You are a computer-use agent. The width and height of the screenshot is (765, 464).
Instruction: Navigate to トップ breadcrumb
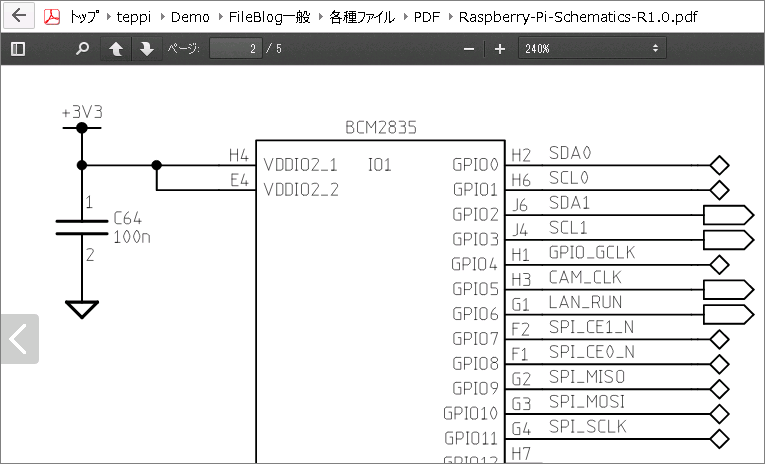[84, 17]
